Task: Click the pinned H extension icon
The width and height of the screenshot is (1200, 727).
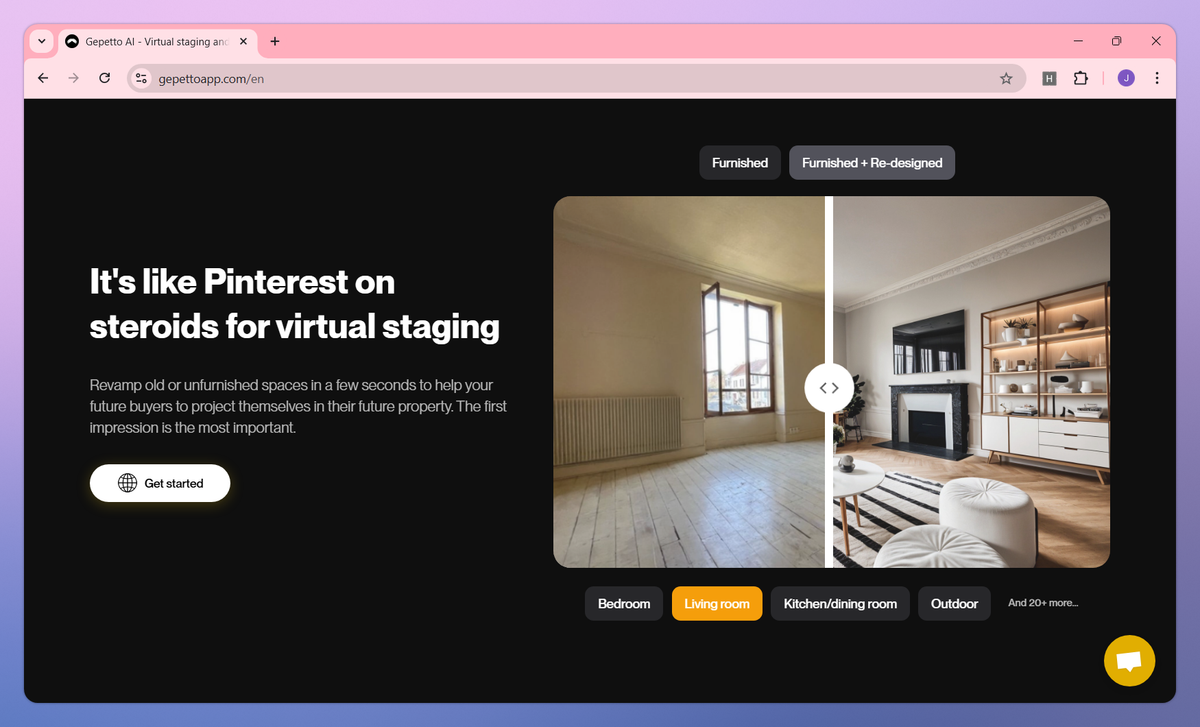Action: pyautogui.click(x=1049, y=77)
